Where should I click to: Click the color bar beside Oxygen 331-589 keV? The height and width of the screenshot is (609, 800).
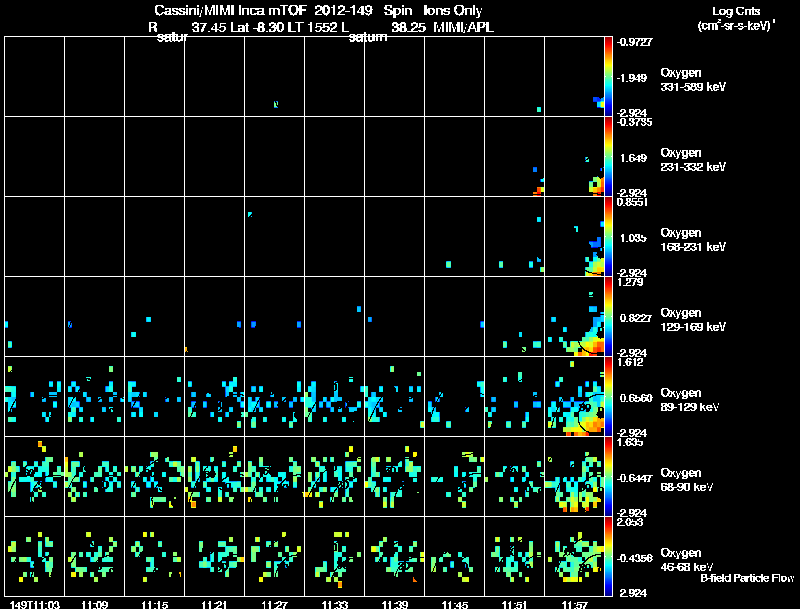click(x=608, y=77)
